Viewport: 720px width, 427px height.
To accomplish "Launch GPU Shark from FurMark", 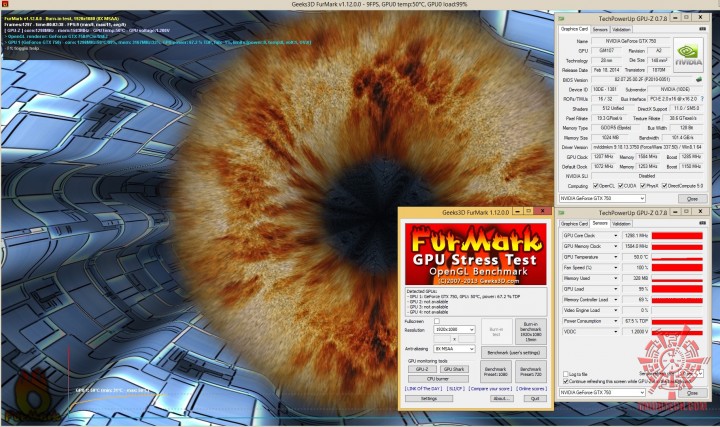I will tap(454, 369).
